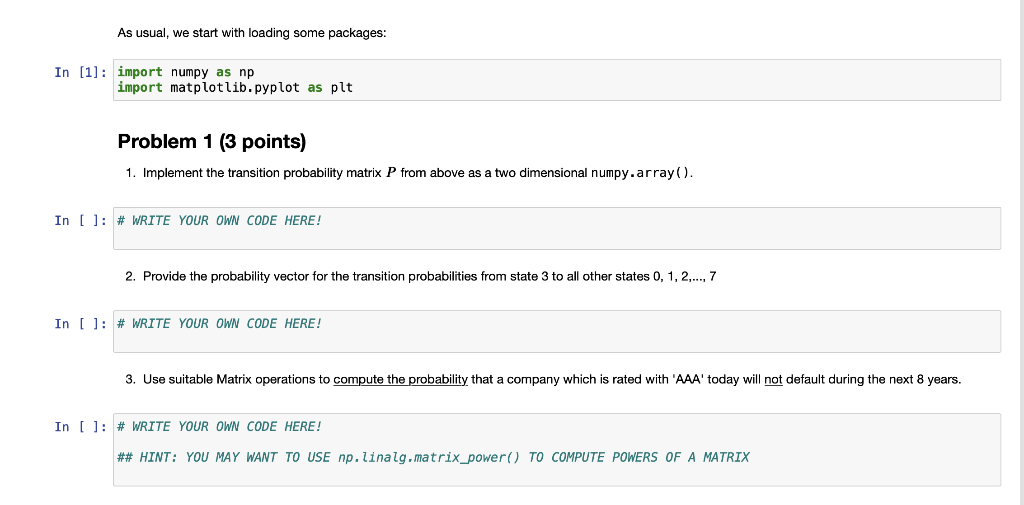Click the In [1]: prompt label

(80, 72)
